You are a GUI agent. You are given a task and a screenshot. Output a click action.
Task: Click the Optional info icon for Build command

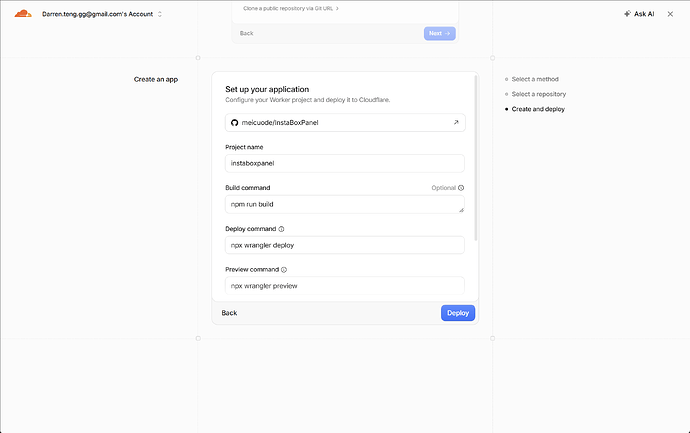click(461, 188)
